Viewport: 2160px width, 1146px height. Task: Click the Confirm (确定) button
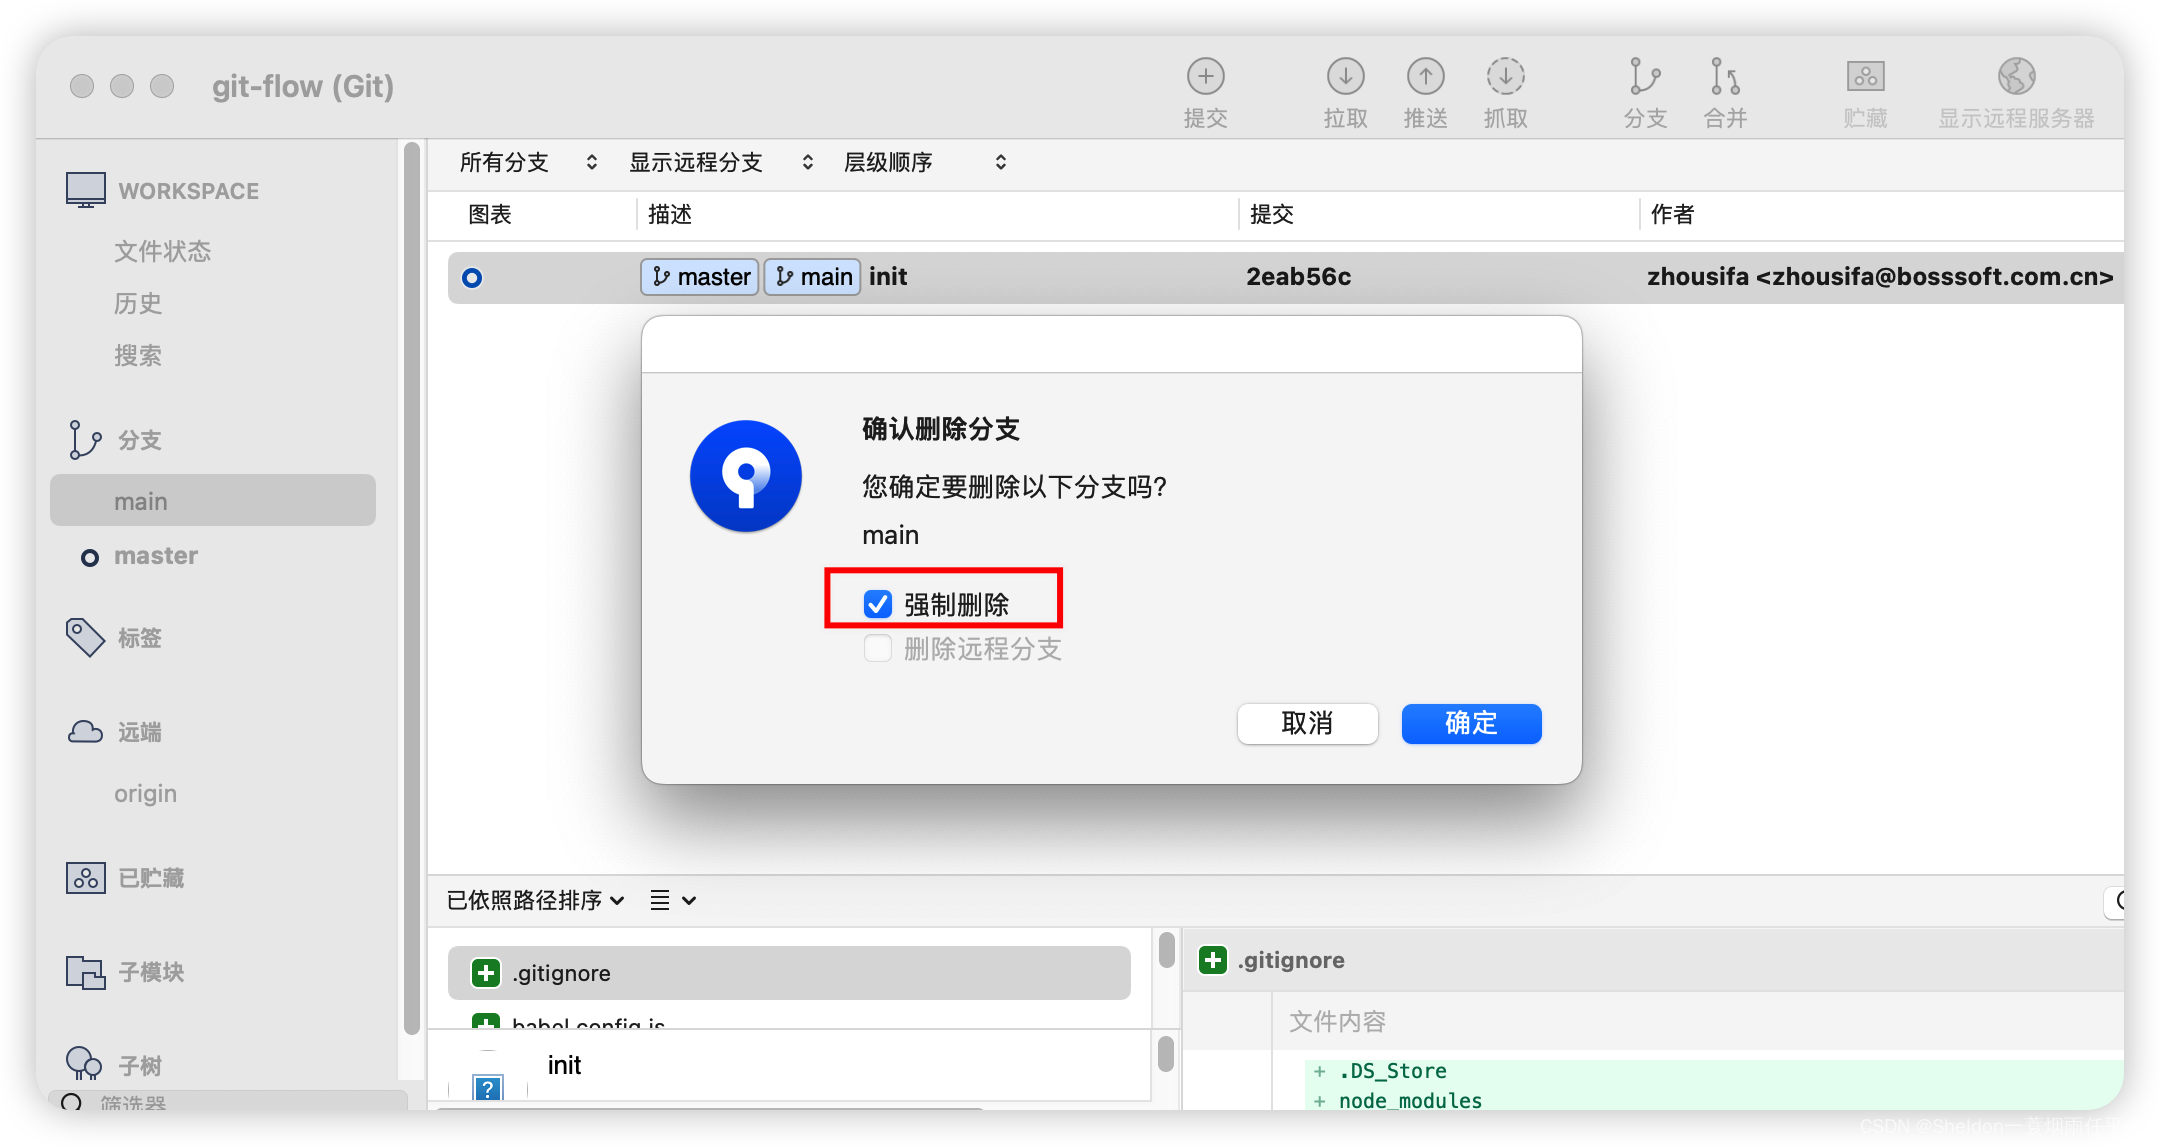tap(1471, 723)
